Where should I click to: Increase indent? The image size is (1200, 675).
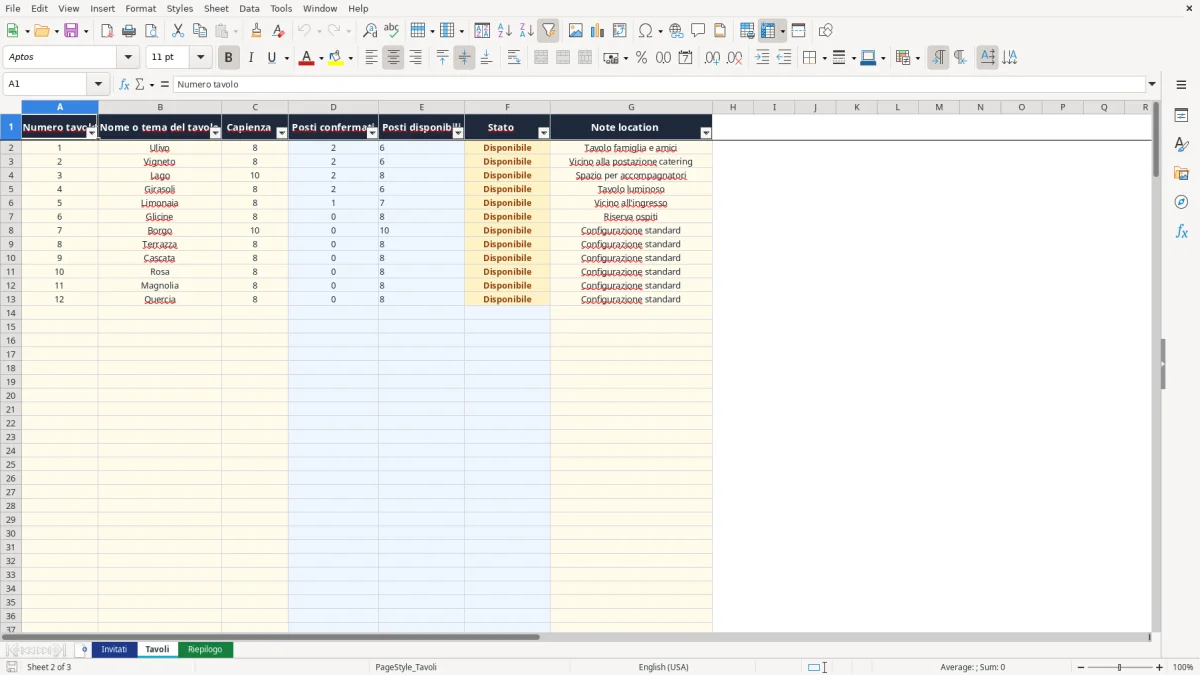[x=762, y=58]
